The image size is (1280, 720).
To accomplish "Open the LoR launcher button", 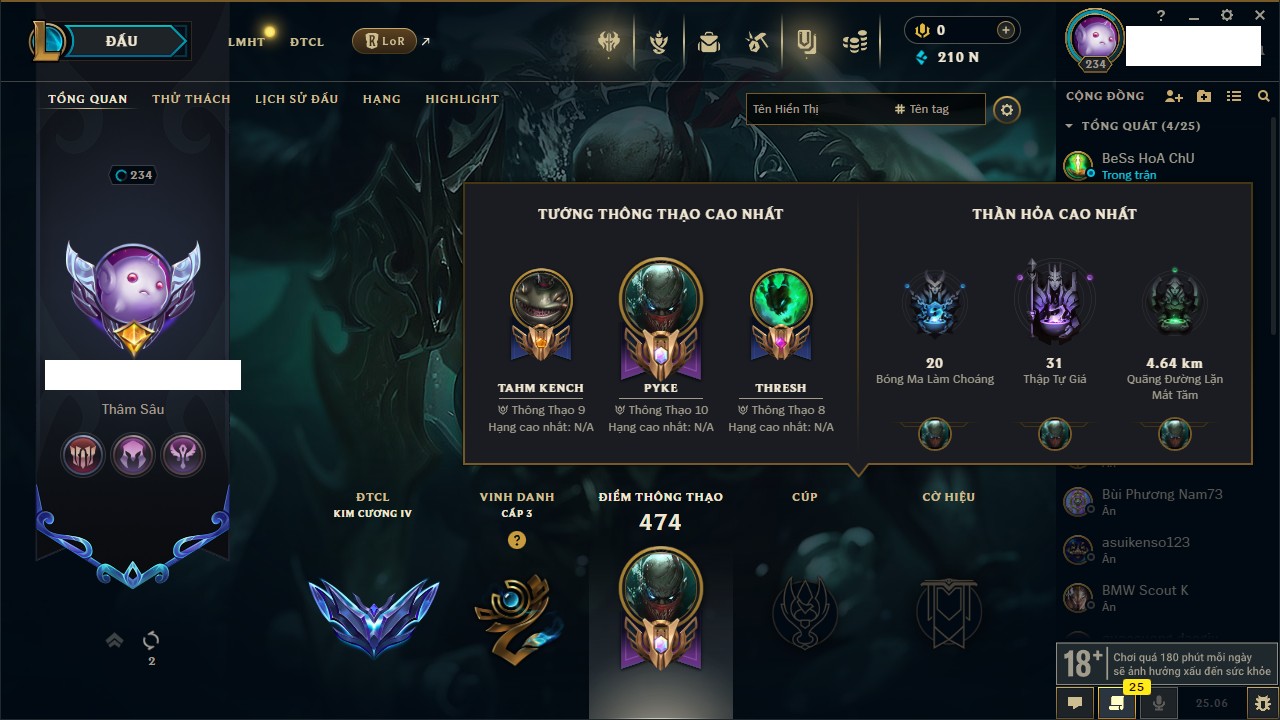I will [384, 41].
